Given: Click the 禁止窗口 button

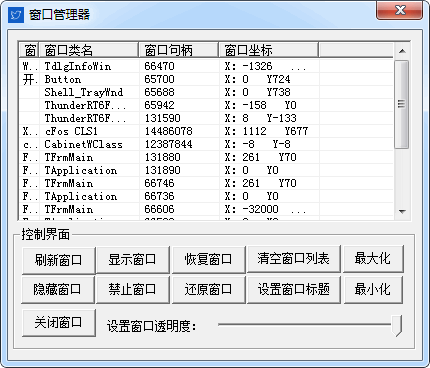Looking at the screenshot, I should (133, 289).
